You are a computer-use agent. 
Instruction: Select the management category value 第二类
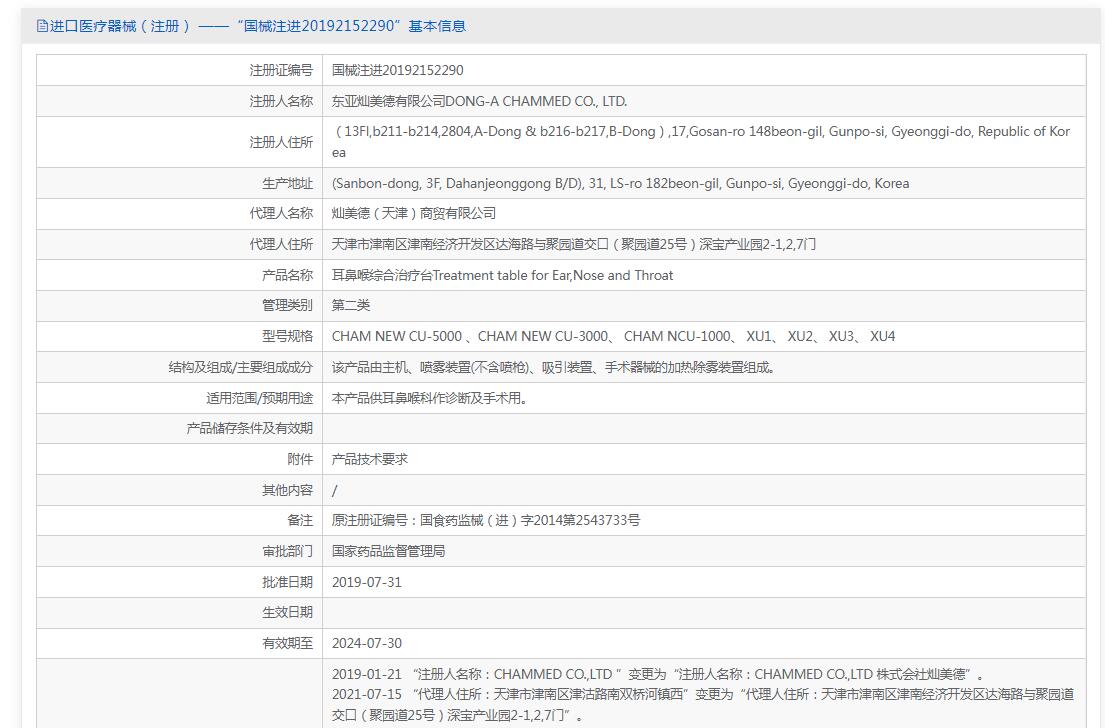coord(351,305)
